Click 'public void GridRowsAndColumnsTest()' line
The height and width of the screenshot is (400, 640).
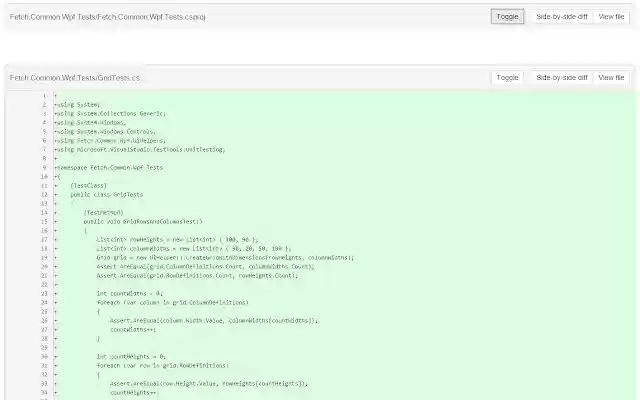(143, 222)
